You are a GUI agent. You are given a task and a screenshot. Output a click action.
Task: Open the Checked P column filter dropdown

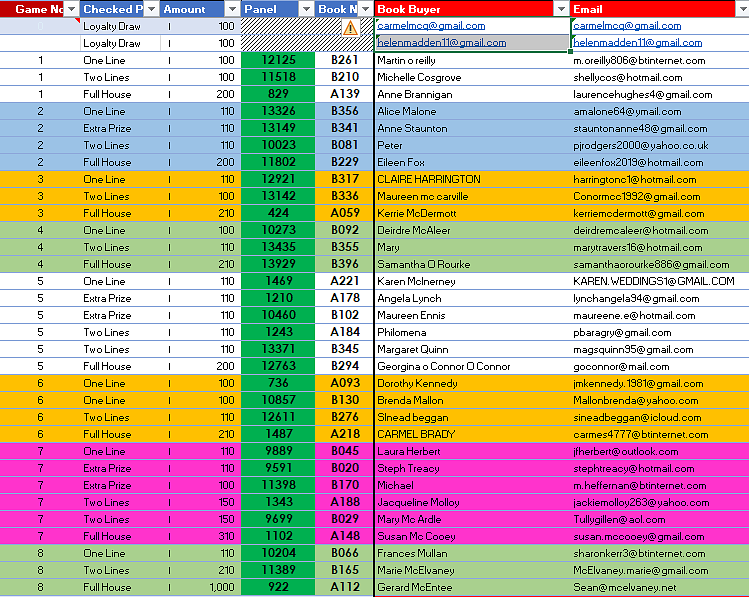[151, 9]
